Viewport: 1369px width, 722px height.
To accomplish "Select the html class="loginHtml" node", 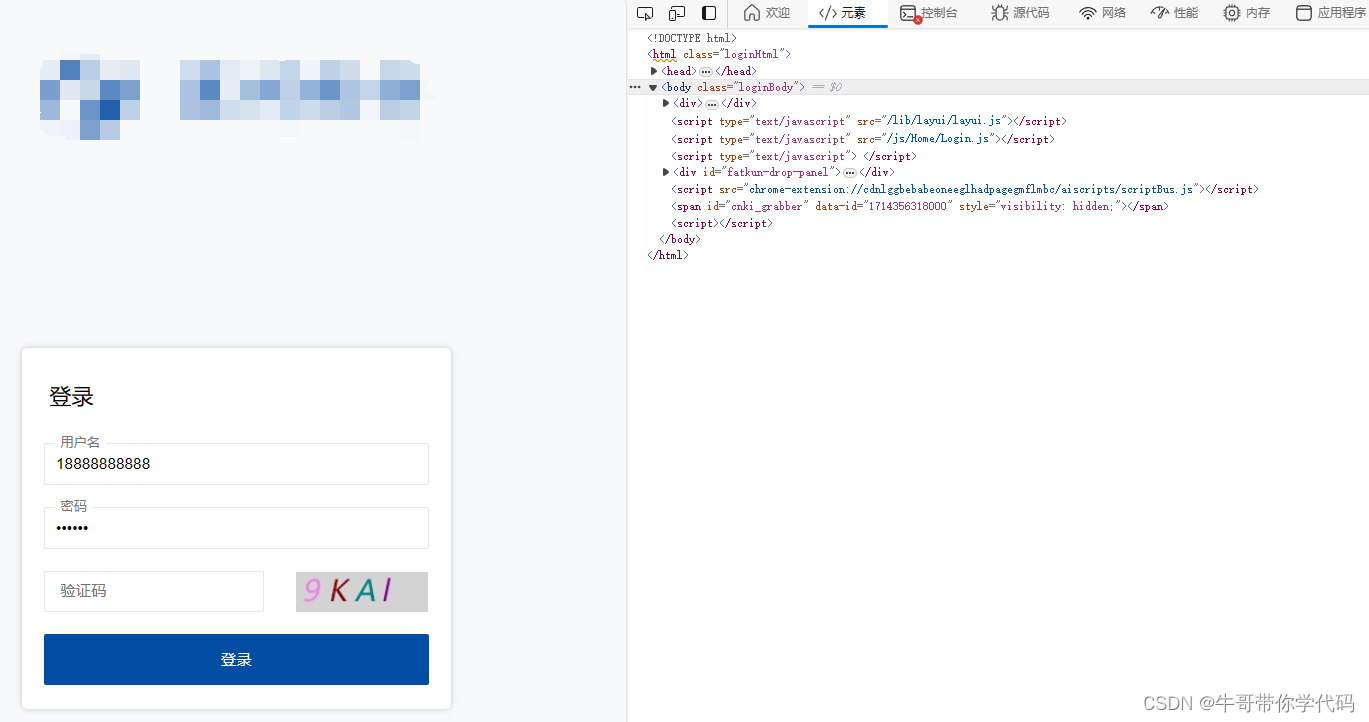I will (719, 54).
